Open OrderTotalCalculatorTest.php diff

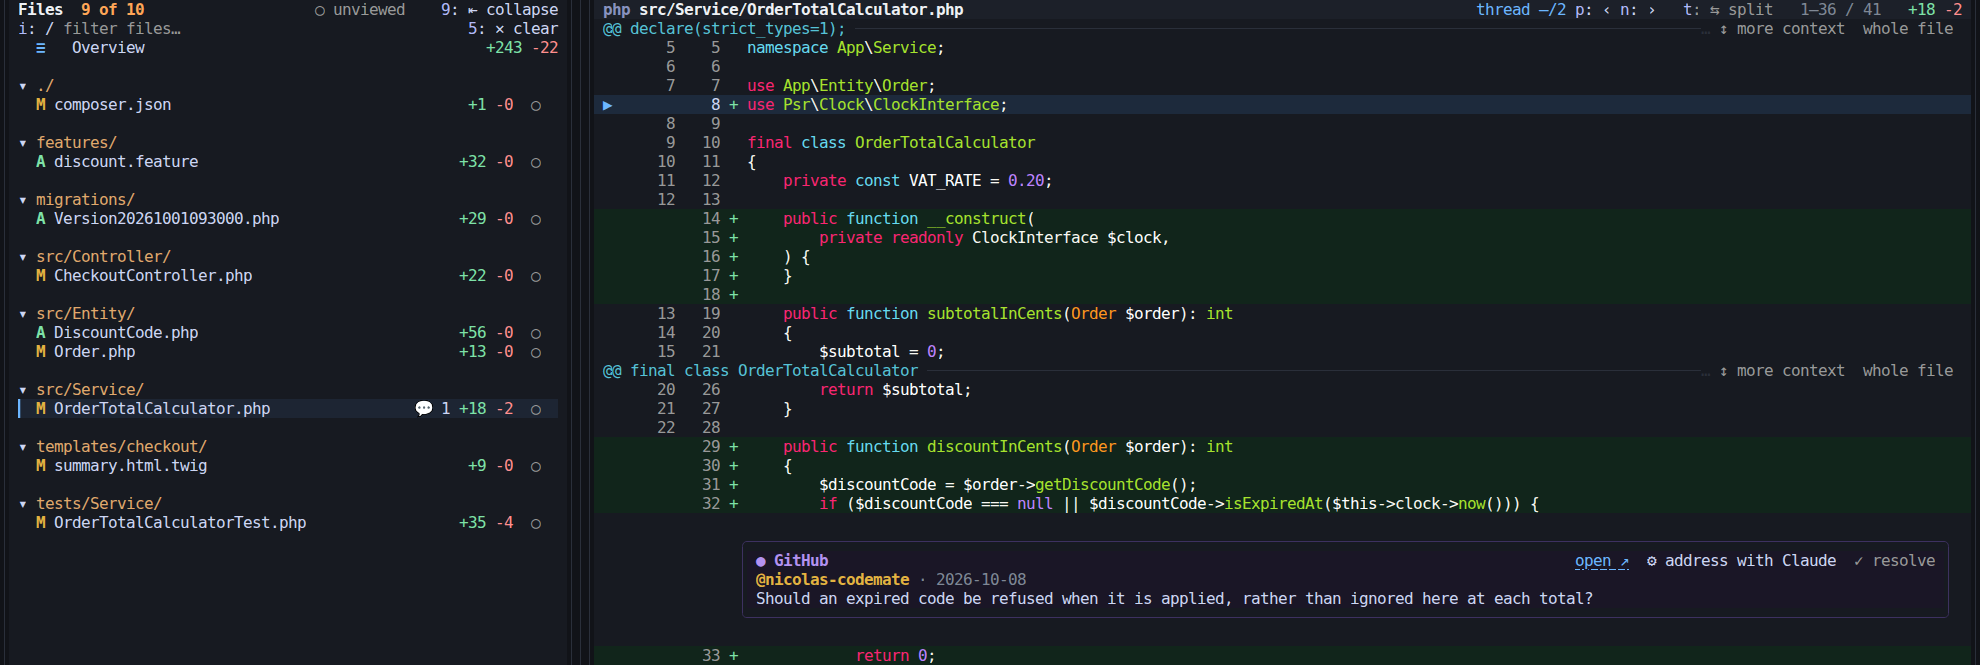(x=180, y=523)
